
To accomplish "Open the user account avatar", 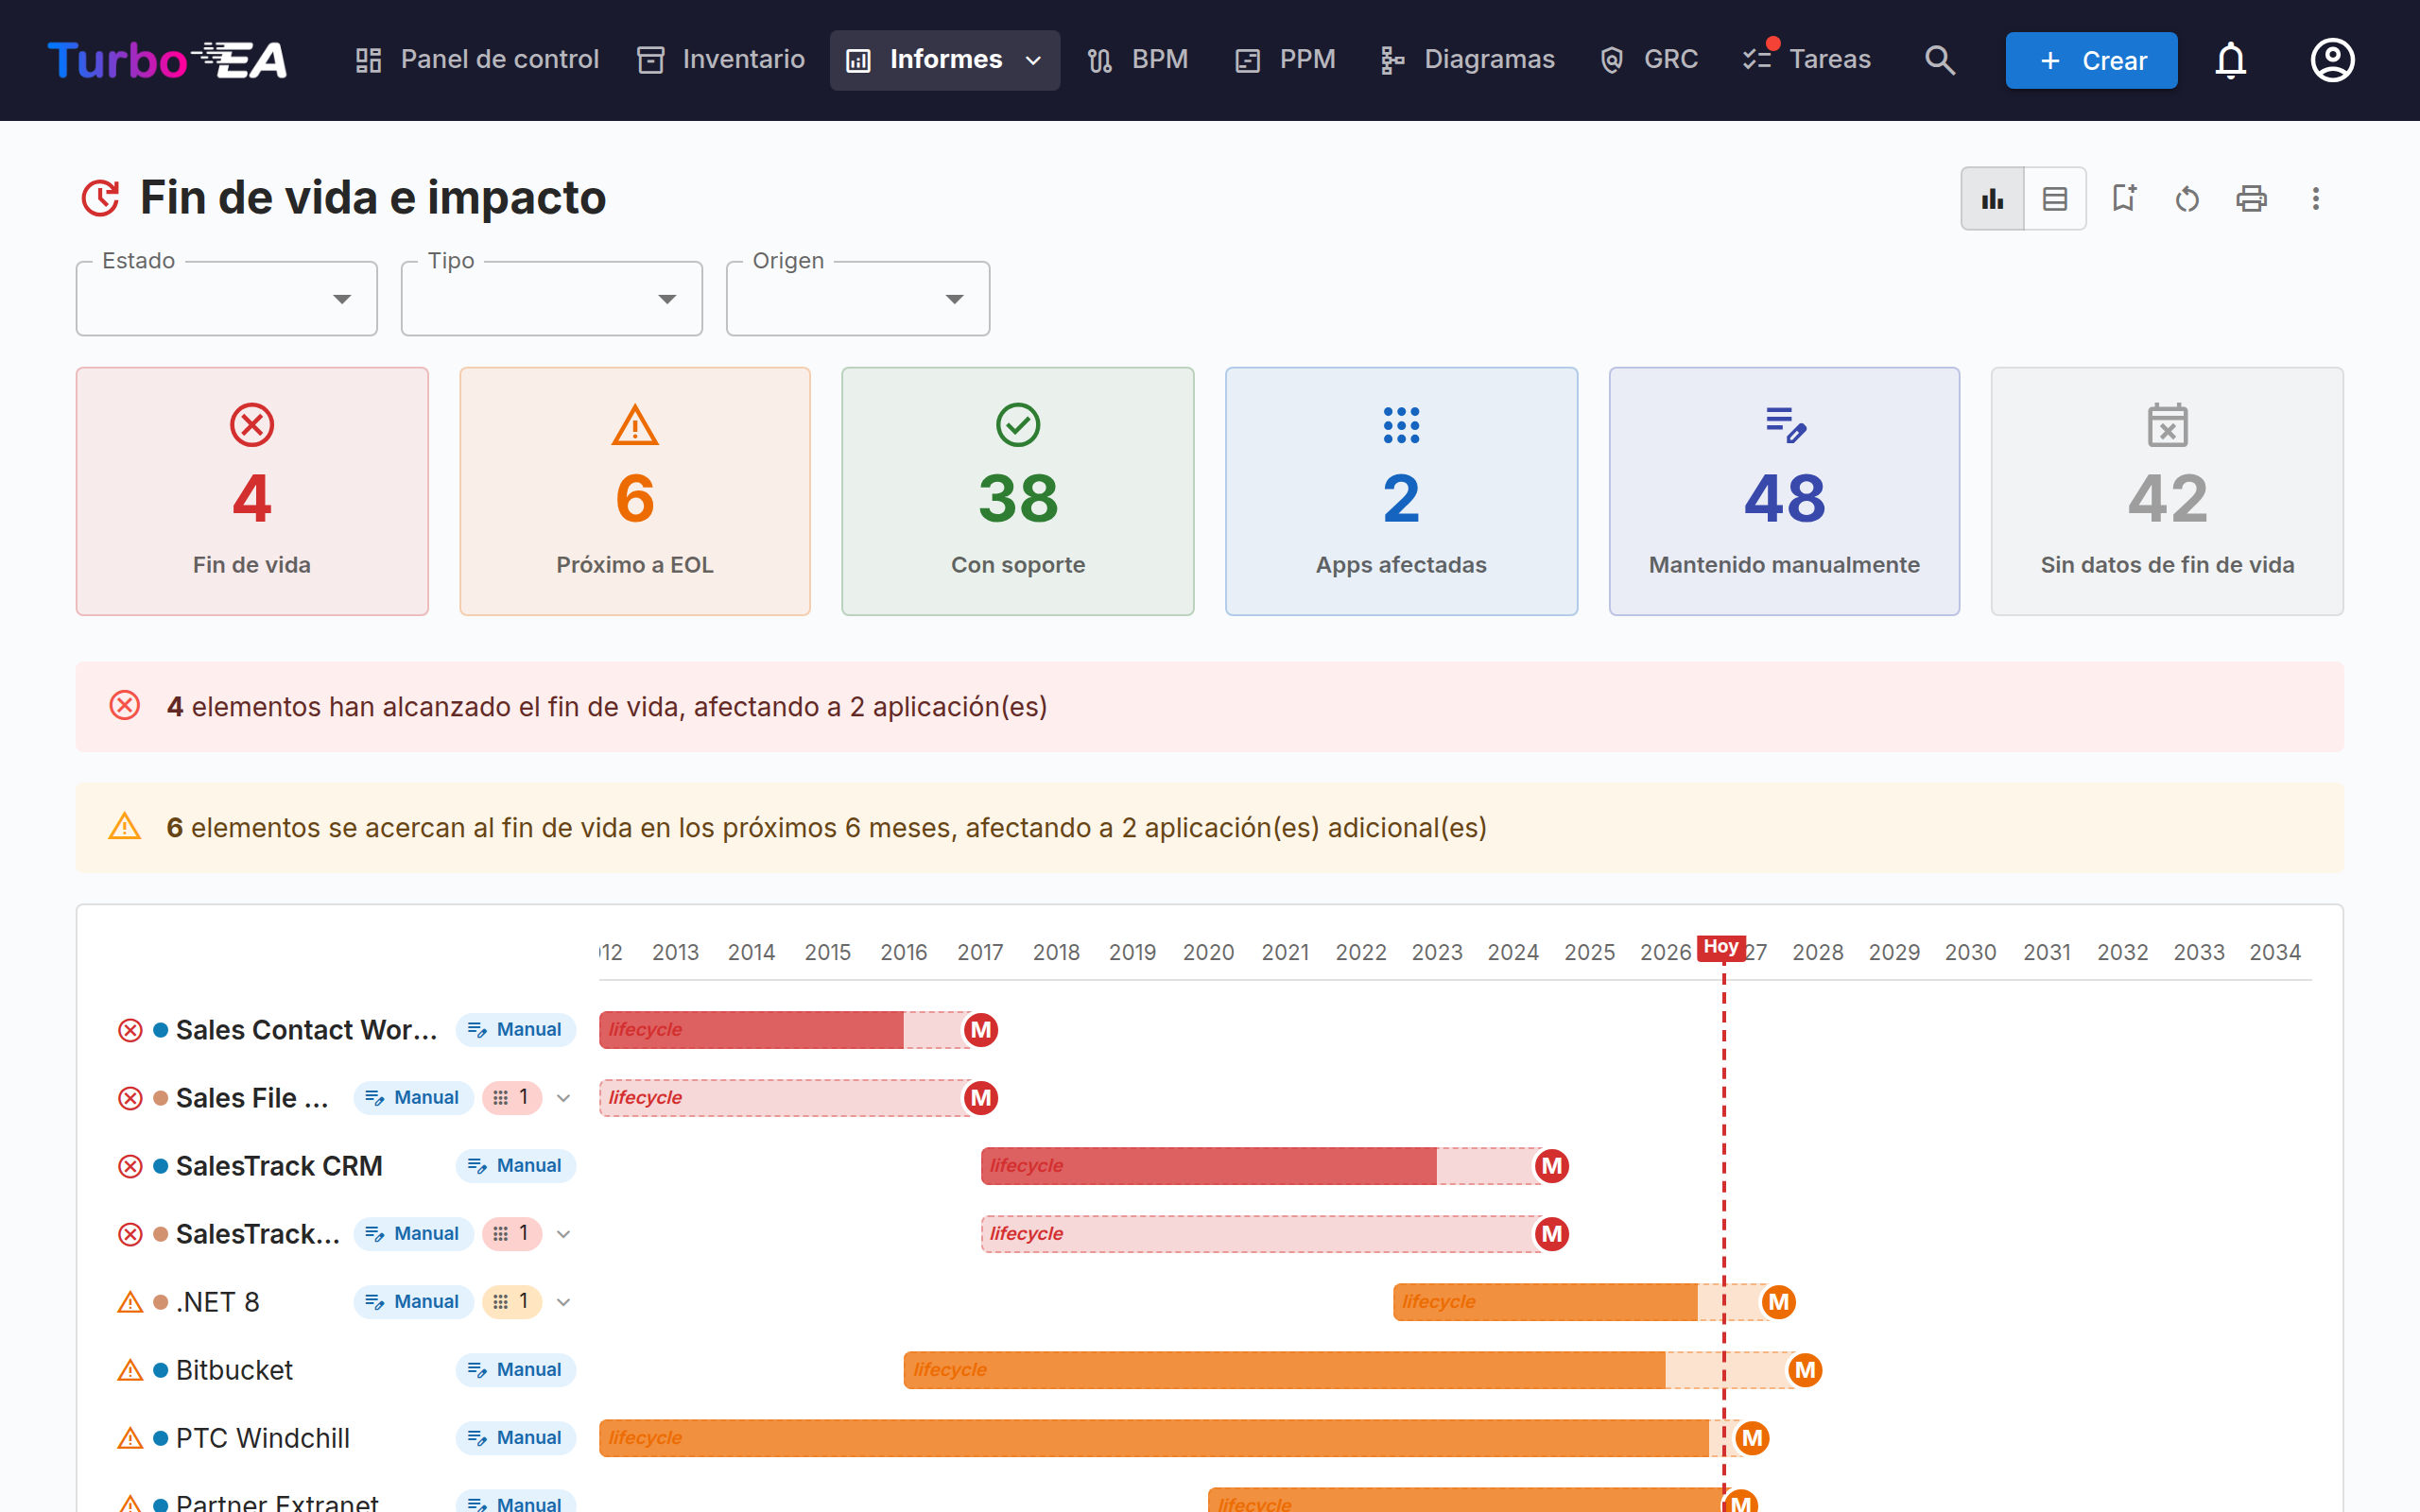I will coord(2332,60).
